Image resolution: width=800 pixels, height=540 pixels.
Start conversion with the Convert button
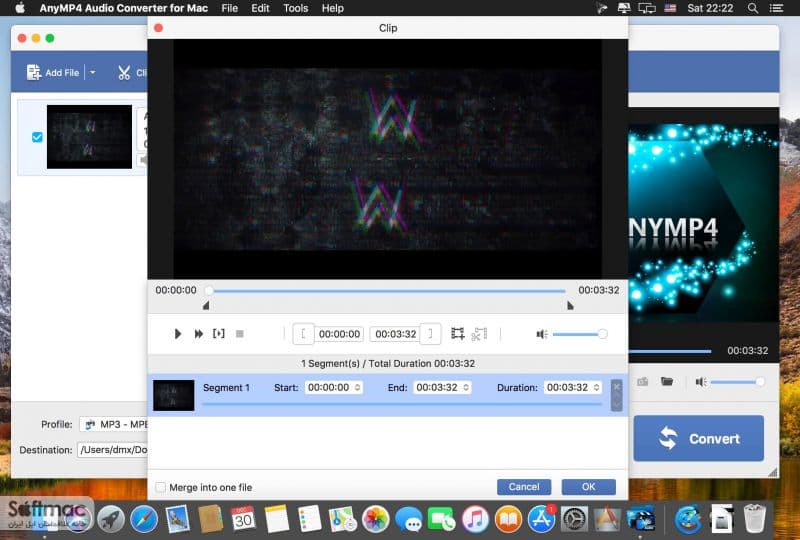tap(698, 438)
